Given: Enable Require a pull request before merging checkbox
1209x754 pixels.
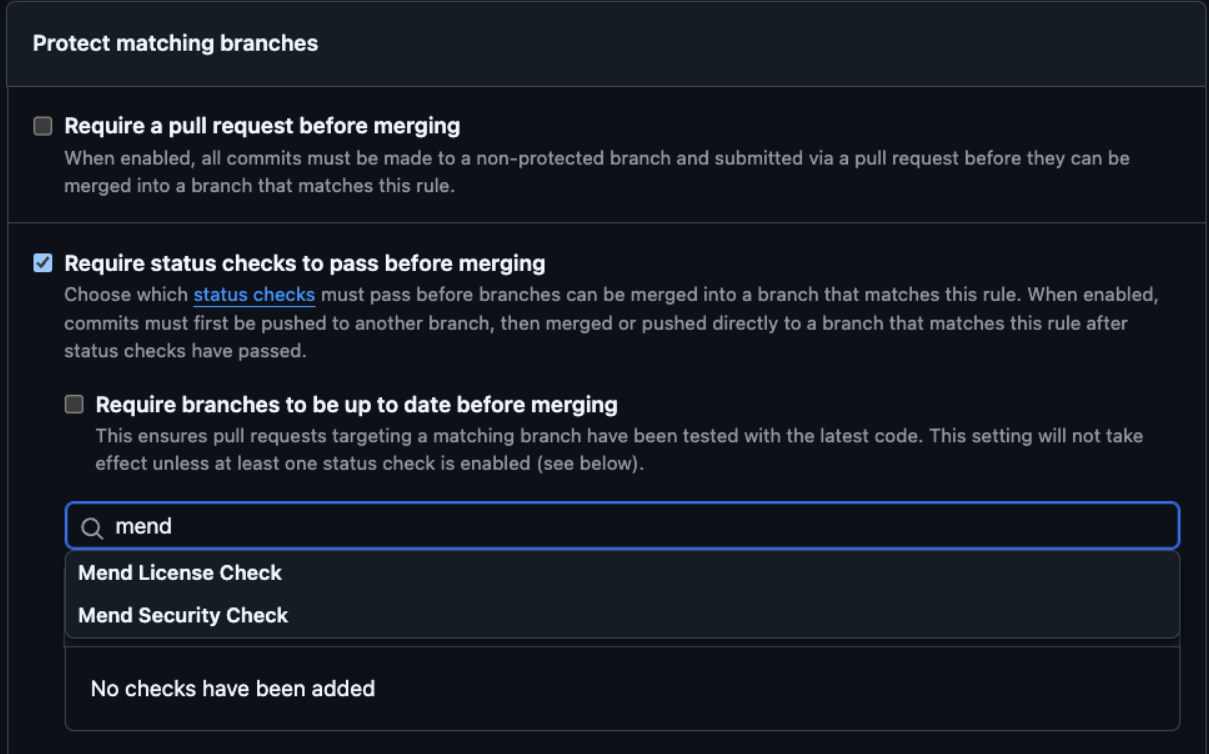Looking at the screenshot, I should pos(43,126).
